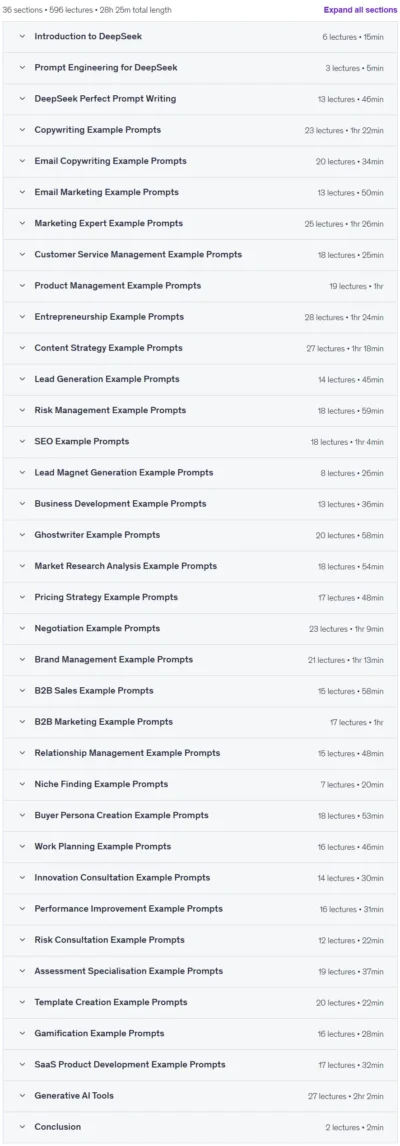Viewport: 400px width, 1146px height.
Task: Expand the Conclusion section chevron
Action: tap(22, 1127)
